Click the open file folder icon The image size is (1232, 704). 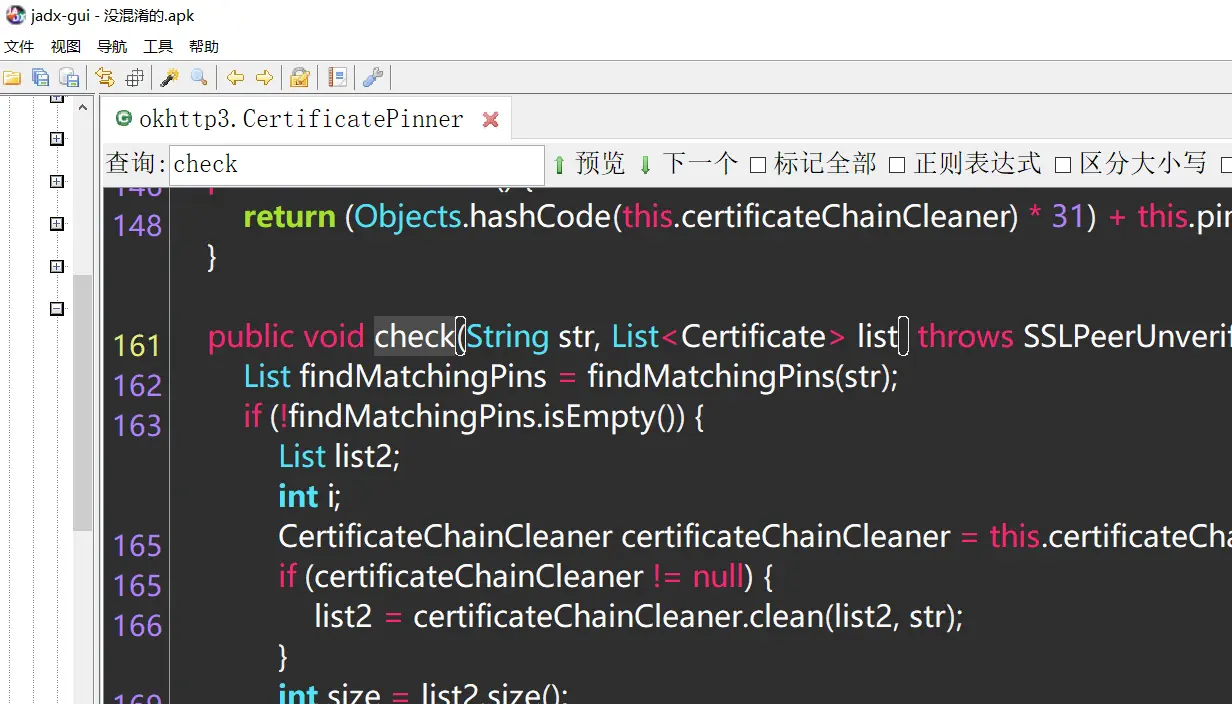[12, 77]
